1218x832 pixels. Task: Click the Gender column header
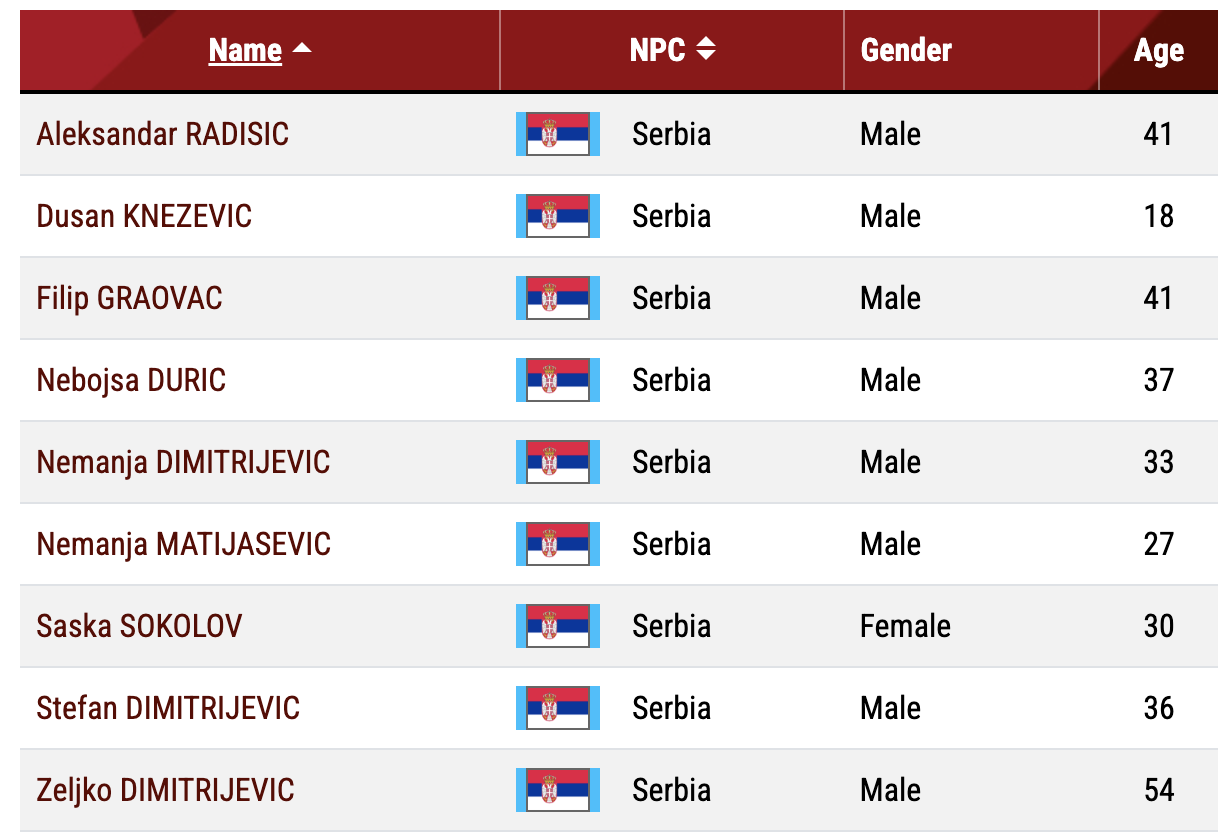(x=906, y=50)
